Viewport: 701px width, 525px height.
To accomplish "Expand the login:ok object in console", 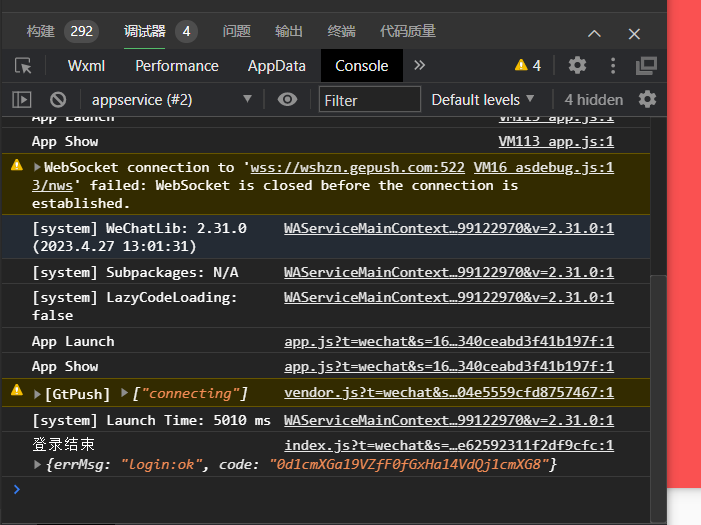I will pyautogui.click(x=38, y=465).
